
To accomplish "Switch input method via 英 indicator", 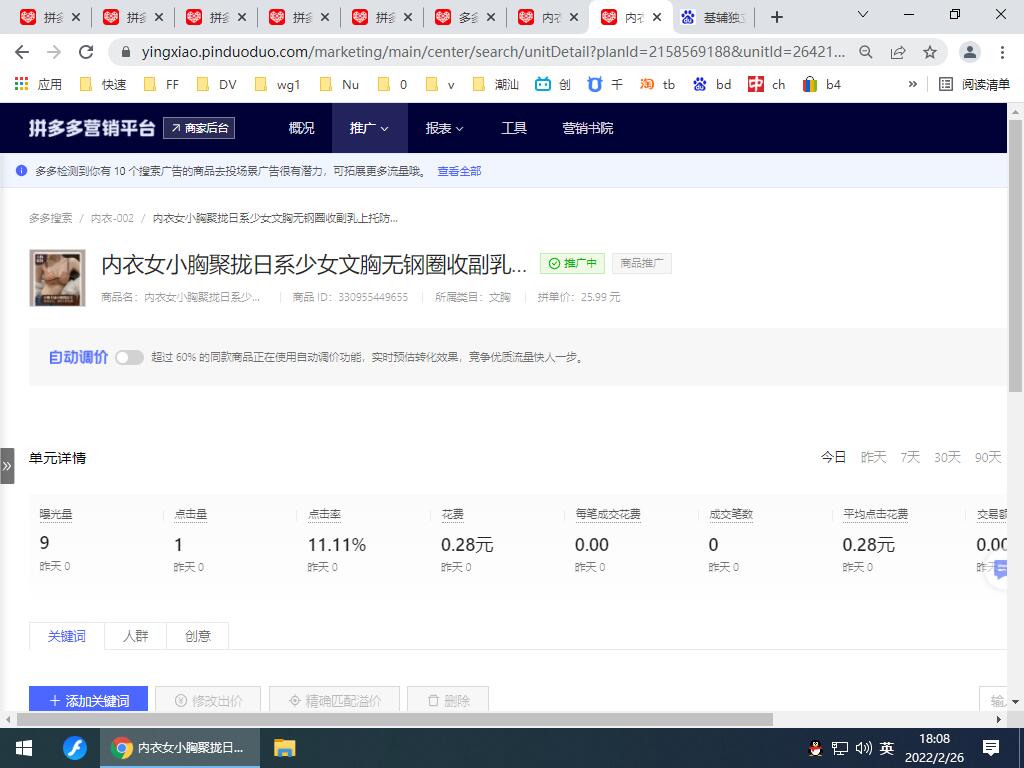I will coord(887,748).
